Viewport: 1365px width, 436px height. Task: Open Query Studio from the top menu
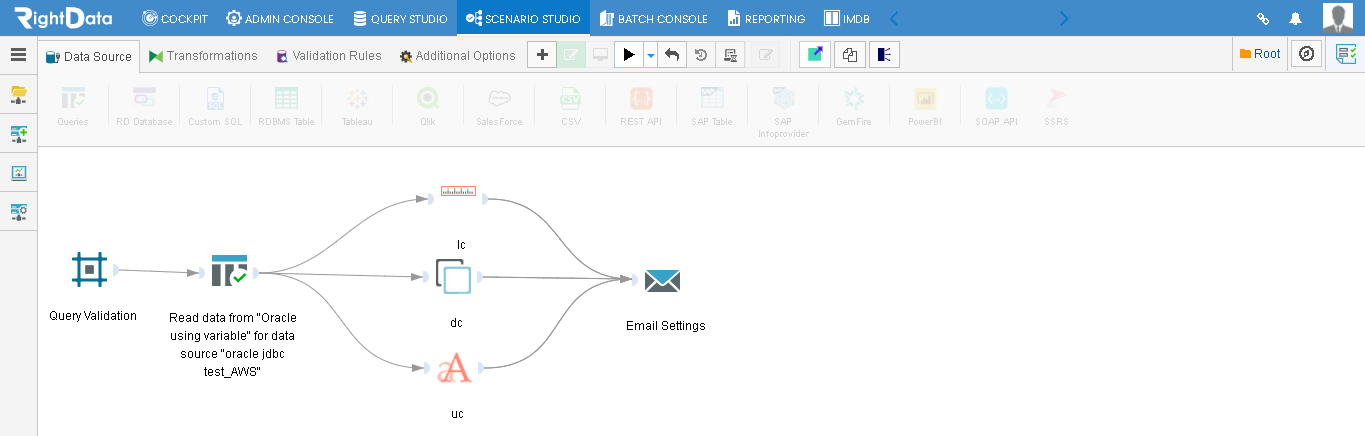pos(400,18)
